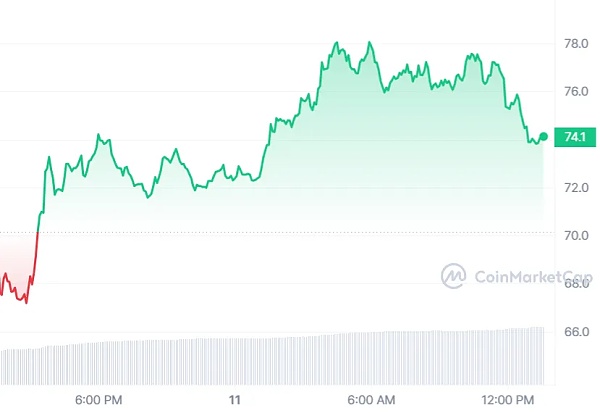
Task: Click the volume bars above the 11 date label
Action: click(x=236, y=360)
